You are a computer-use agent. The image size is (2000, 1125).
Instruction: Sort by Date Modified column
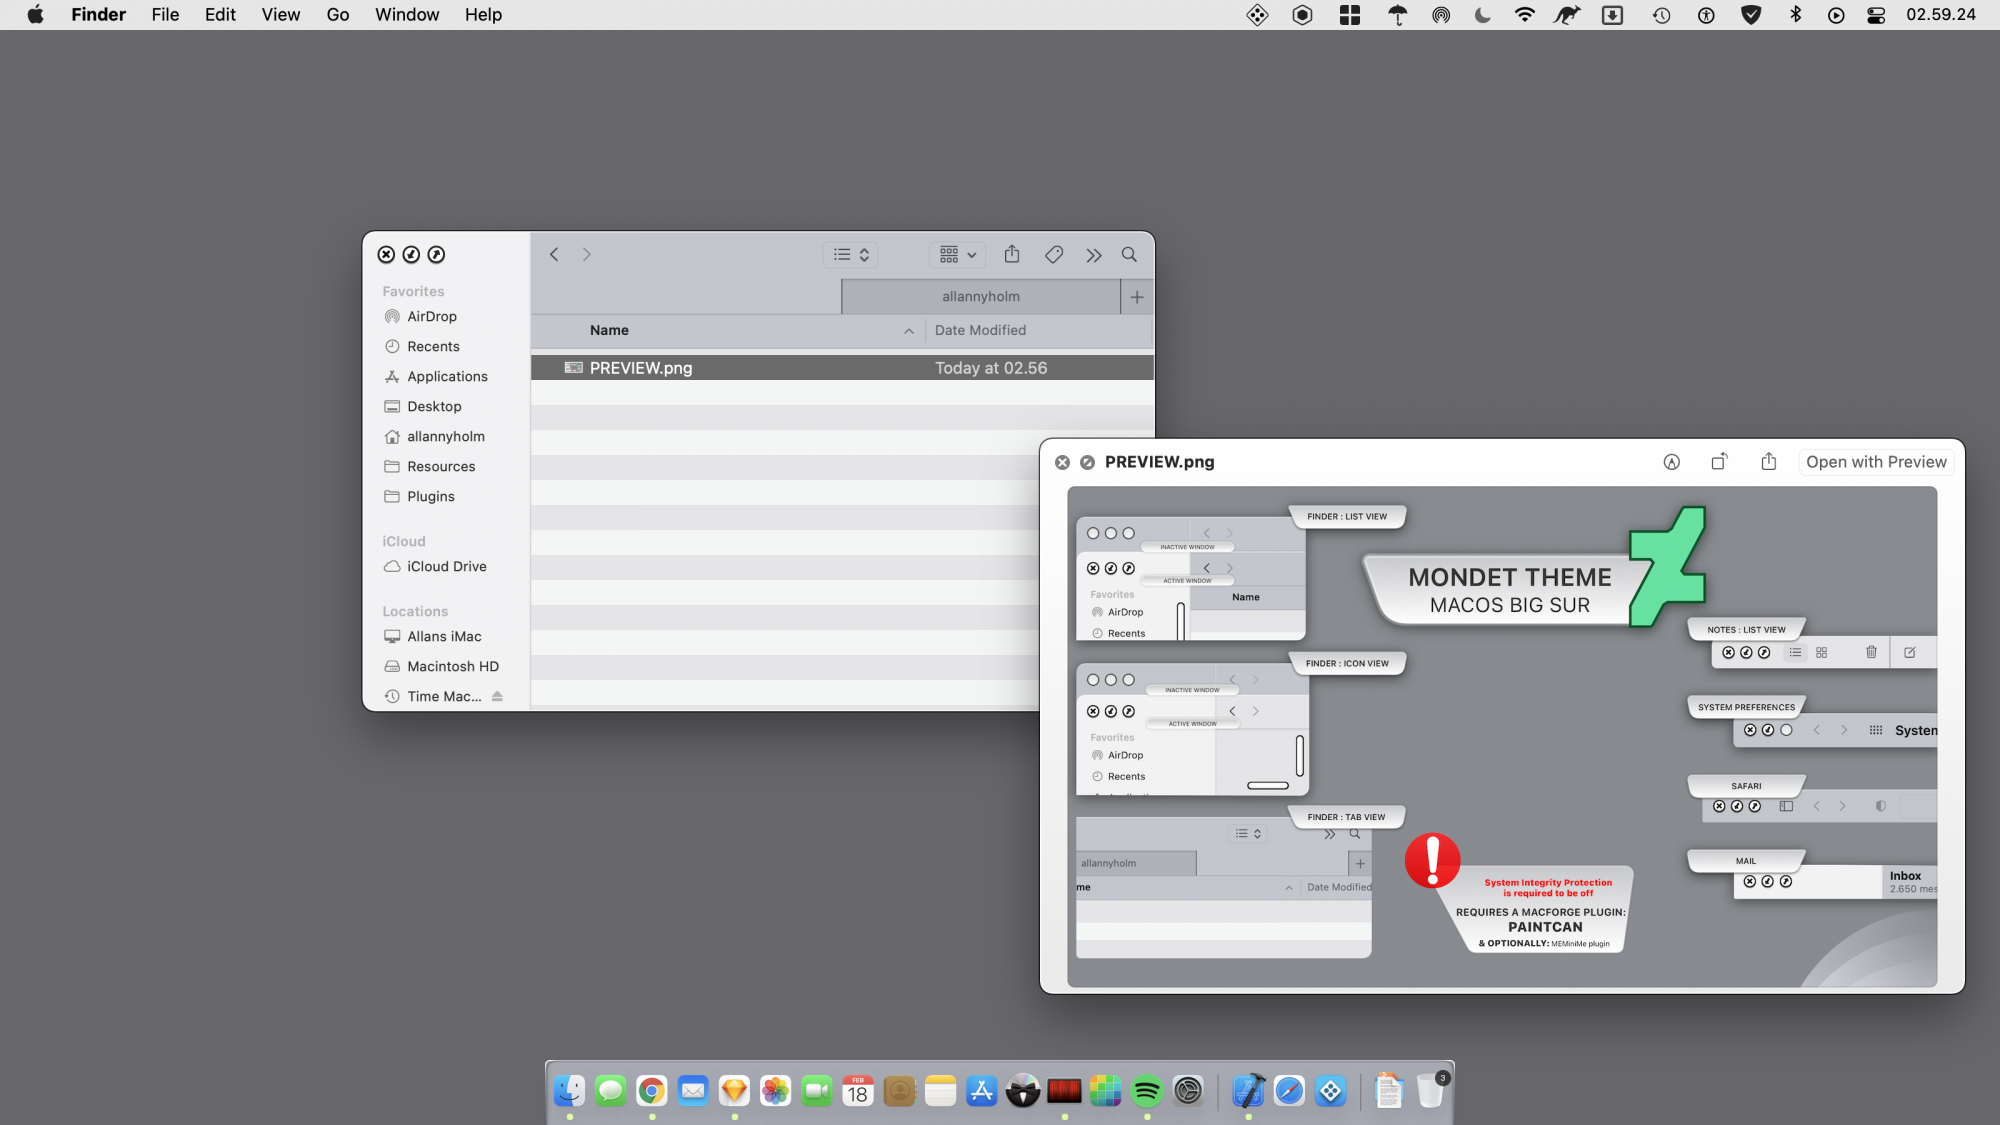click(x=980, y=330)
